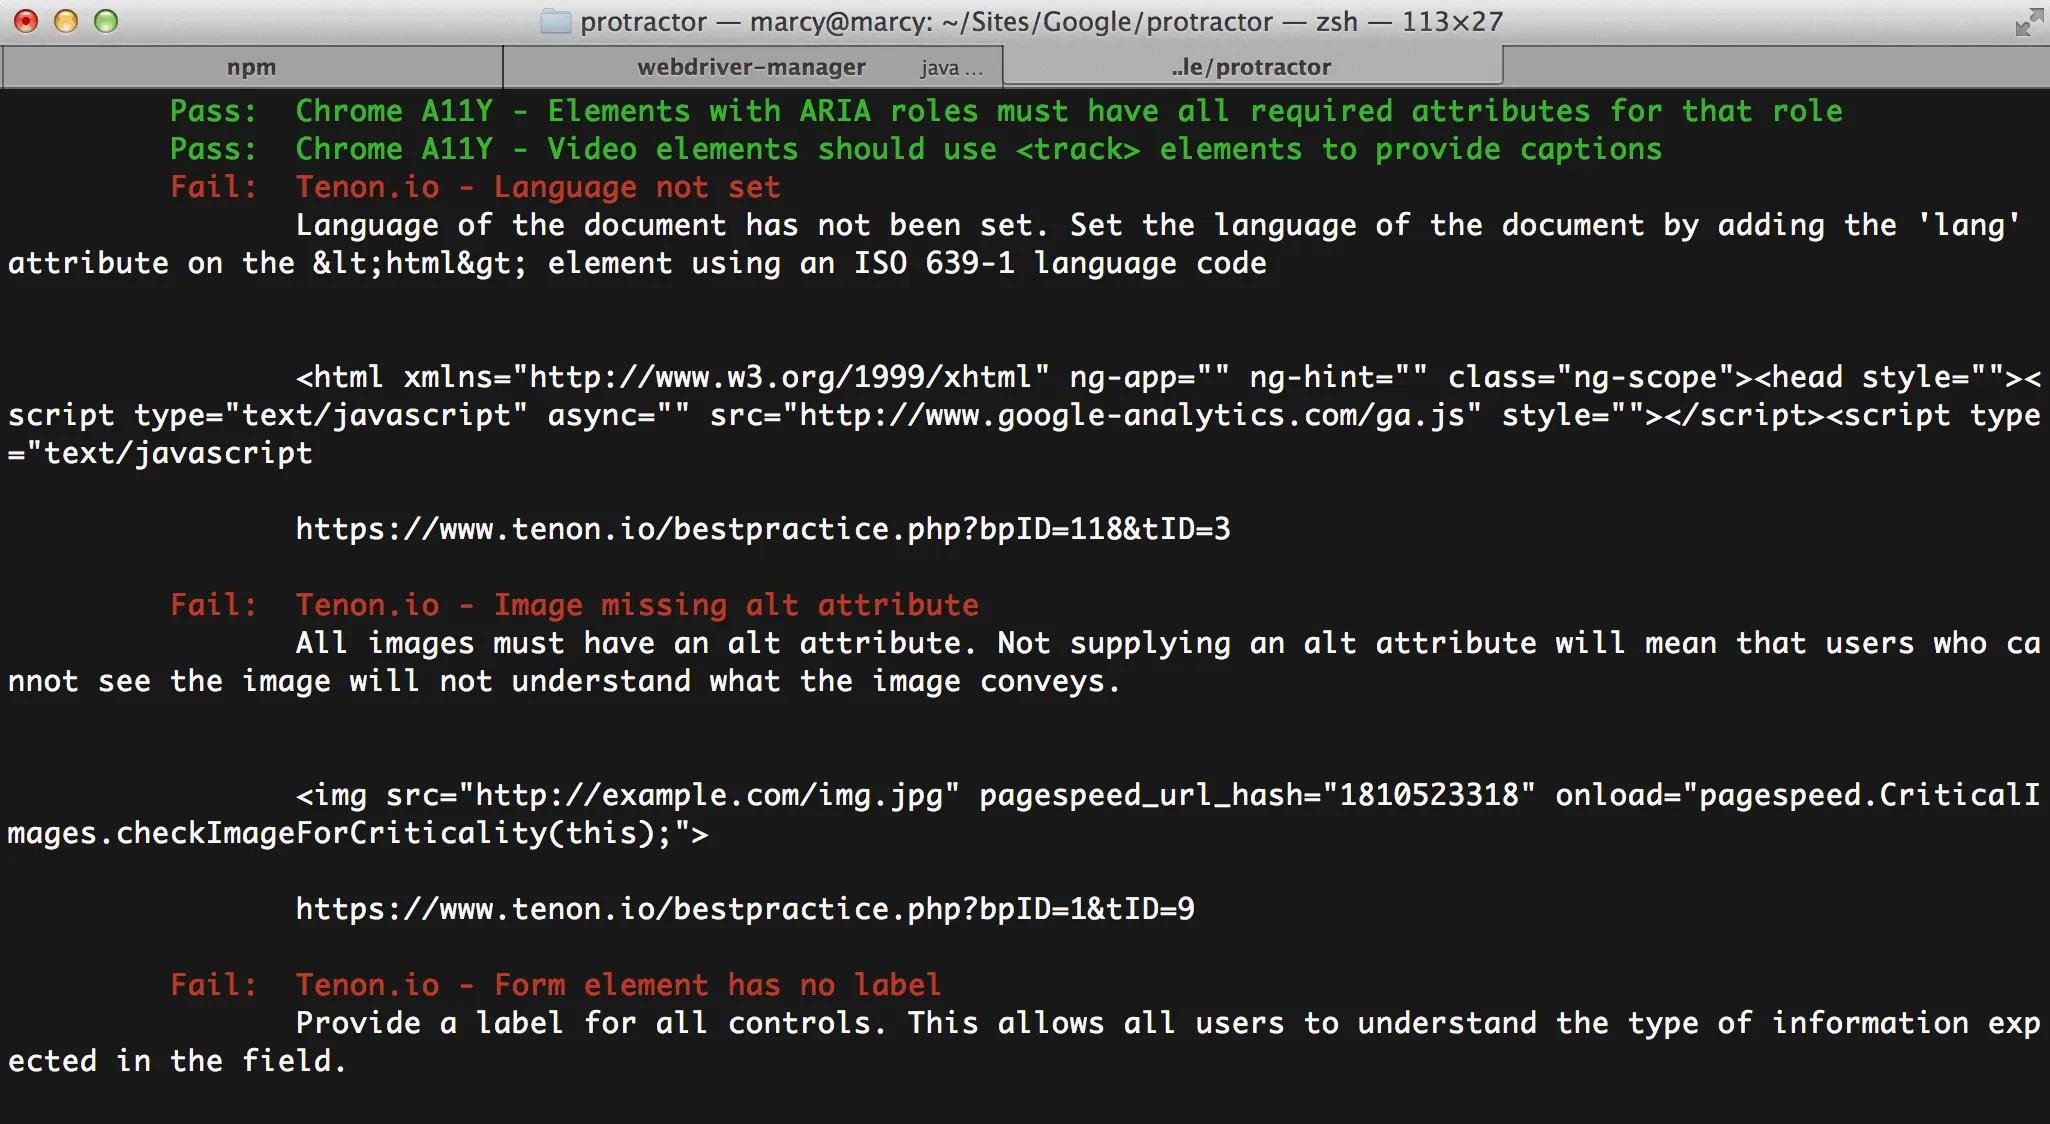Open tenon.io bestpractice link with bpID=1&tID=9

coord(744,909)
